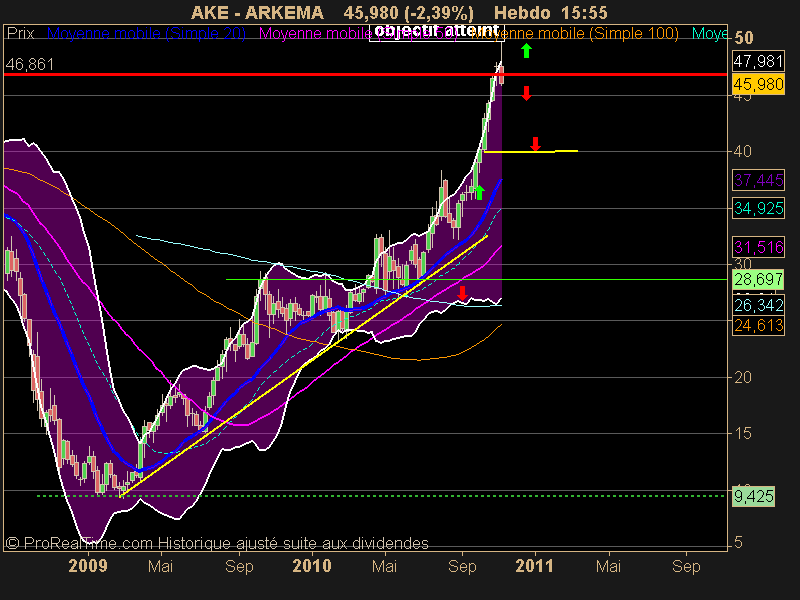The height and width of the screenshot is (600, 800).
Task: Click the 15:55 time in header
Action: [583, 12]
